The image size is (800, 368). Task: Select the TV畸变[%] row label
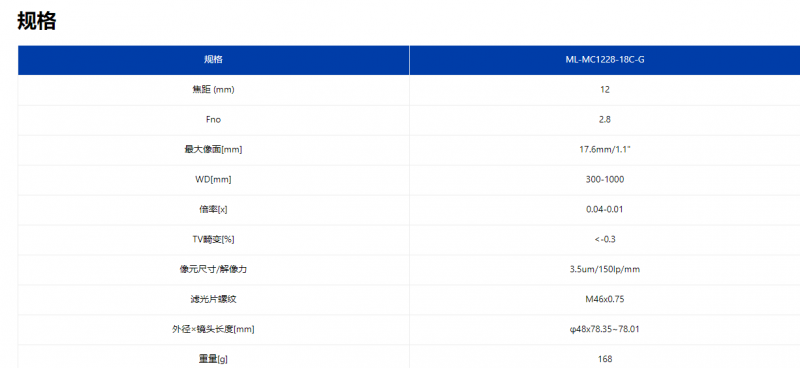(x=213, y=239)
